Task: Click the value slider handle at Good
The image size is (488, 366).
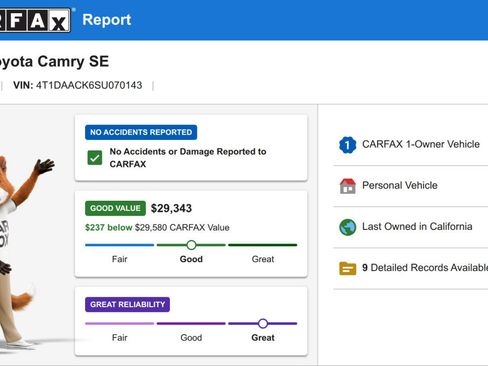Action: click(x=191, y=245)
